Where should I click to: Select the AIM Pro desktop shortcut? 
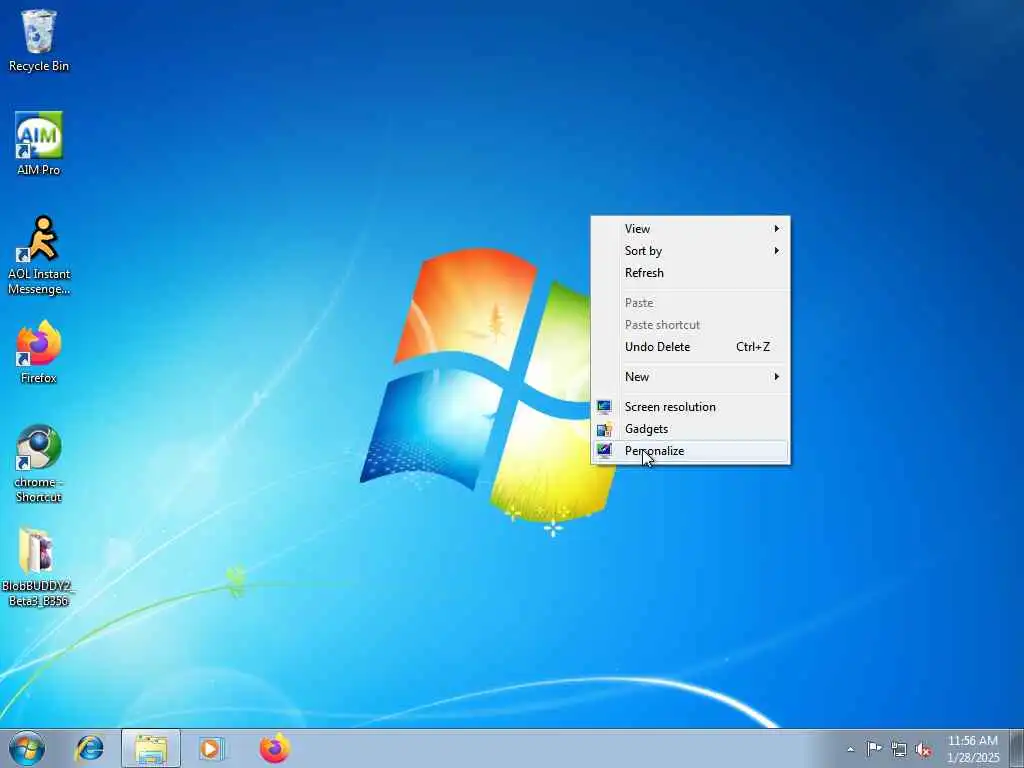point(39,144)
